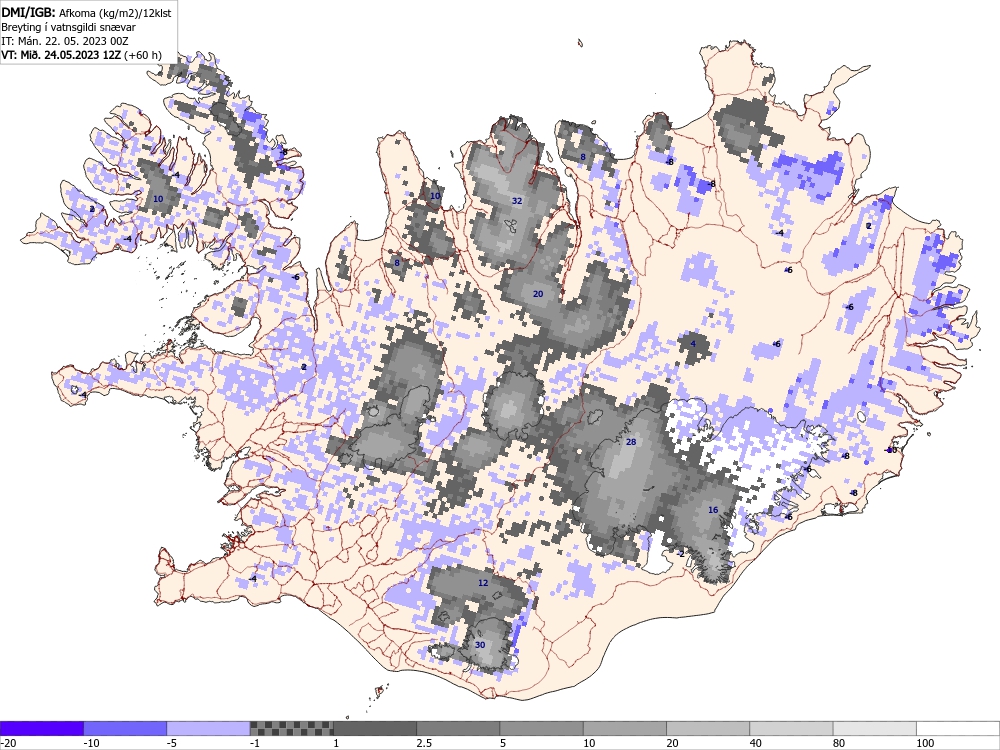
Task: Click the legend tick label '100'
Action: click(x=925, y=743)
